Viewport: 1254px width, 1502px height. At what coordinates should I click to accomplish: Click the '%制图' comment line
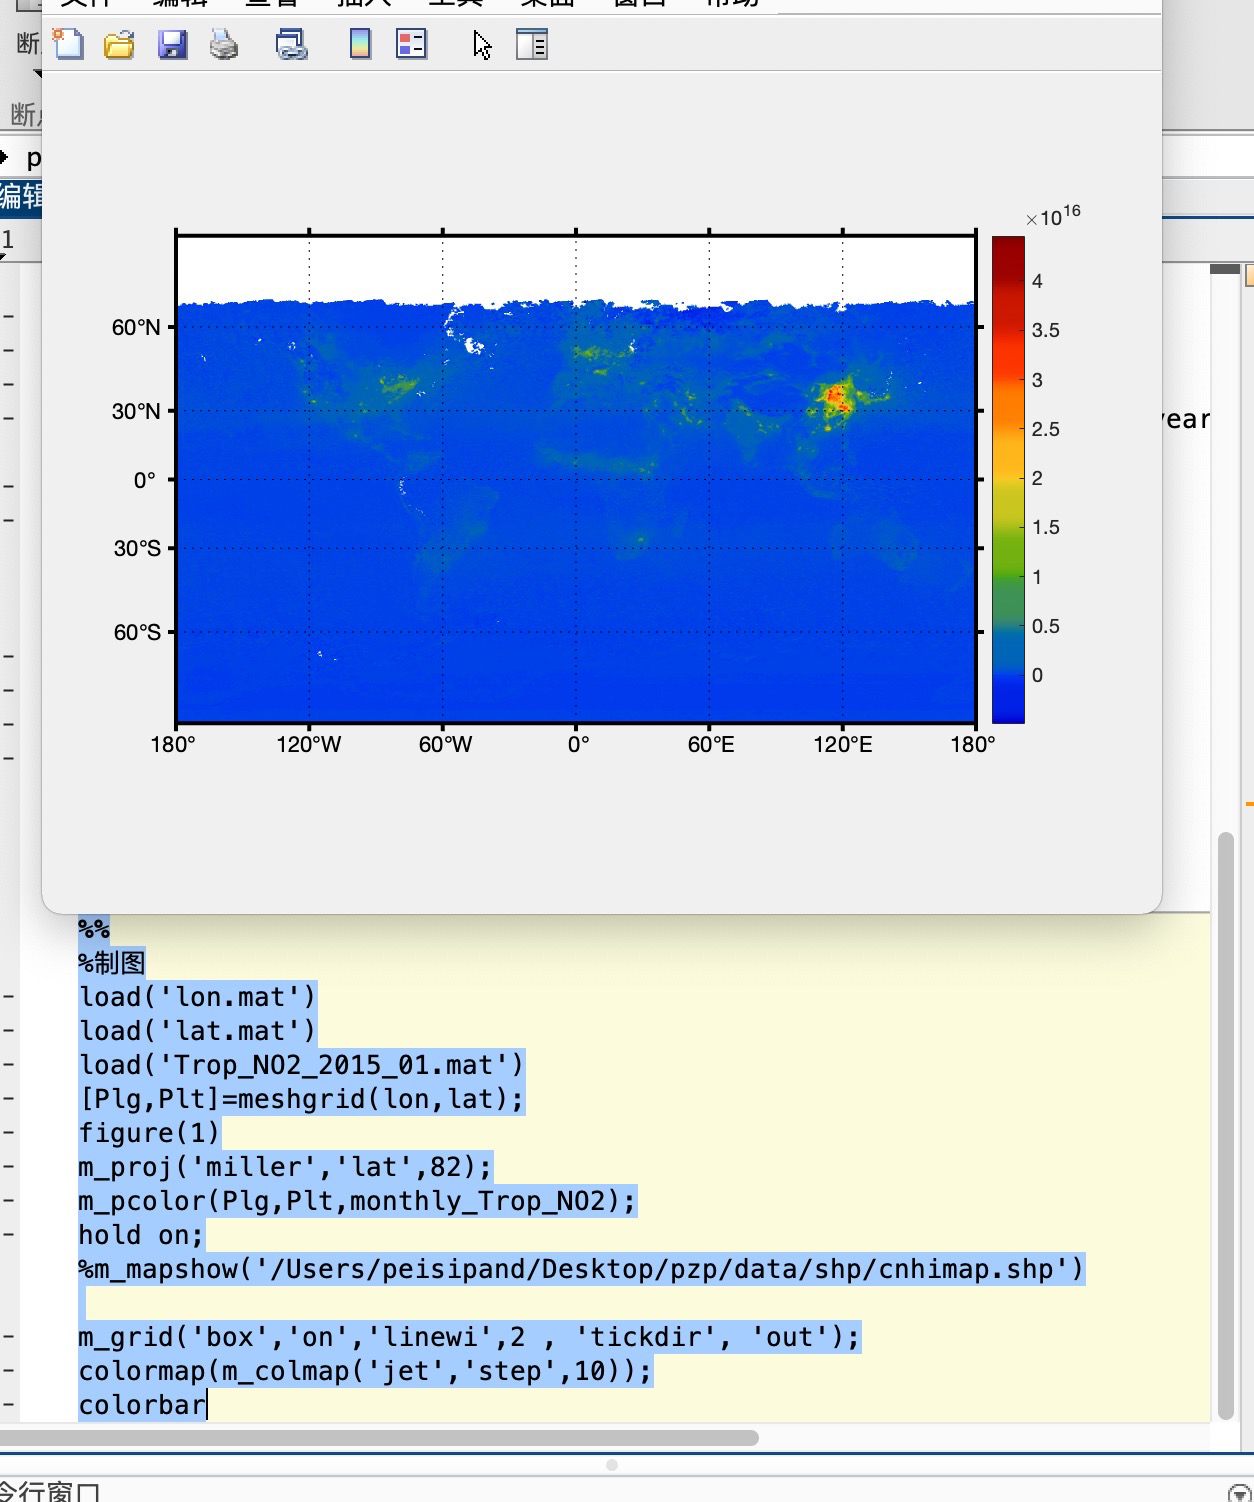click(x=112, y=963)
